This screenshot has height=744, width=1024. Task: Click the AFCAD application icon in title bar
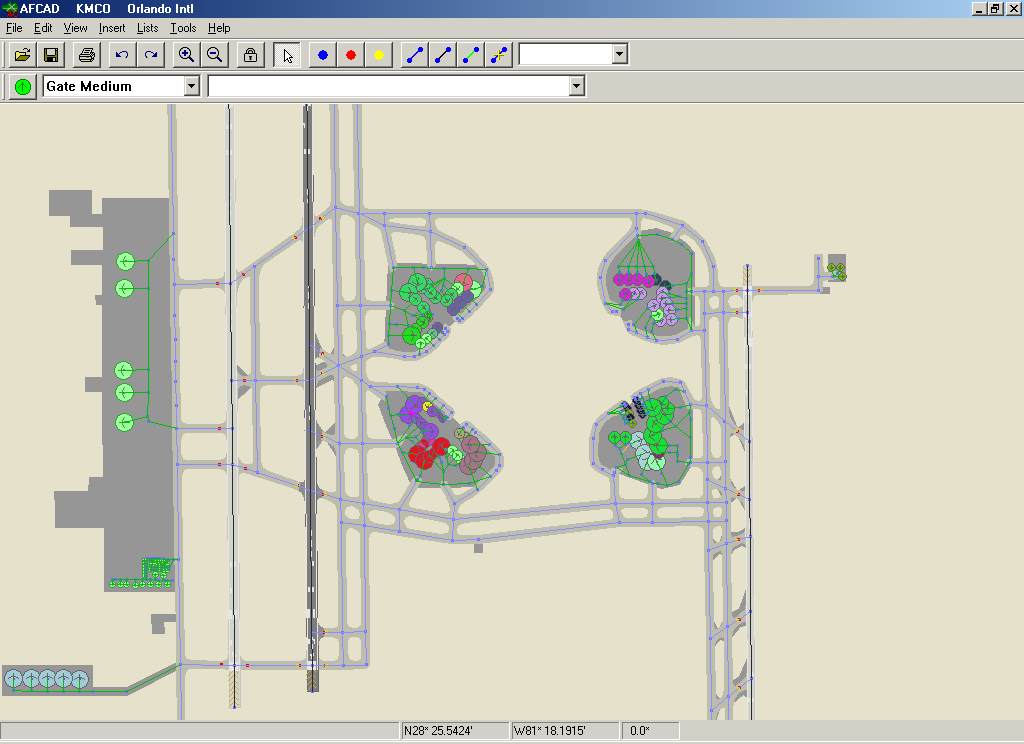[9, 8]
